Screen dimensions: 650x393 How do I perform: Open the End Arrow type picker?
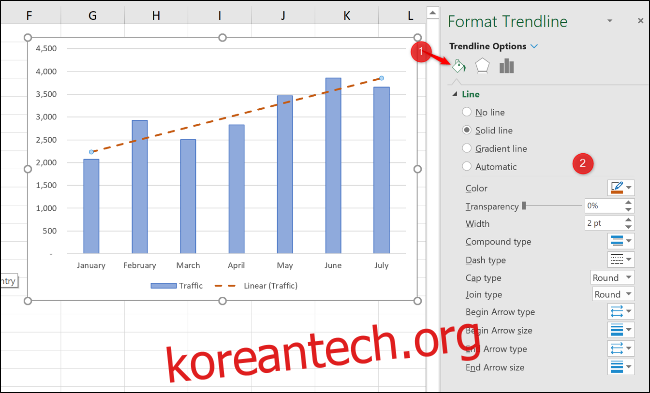pos(621,348)
